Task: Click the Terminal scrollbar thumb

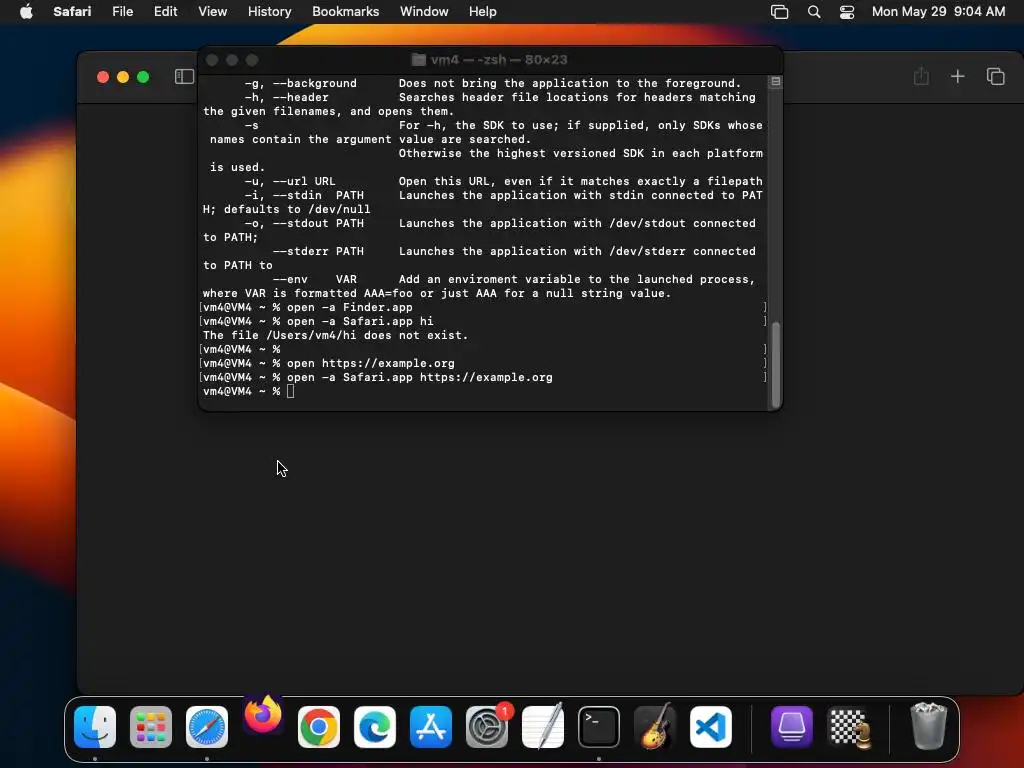Action: [776, 364]
